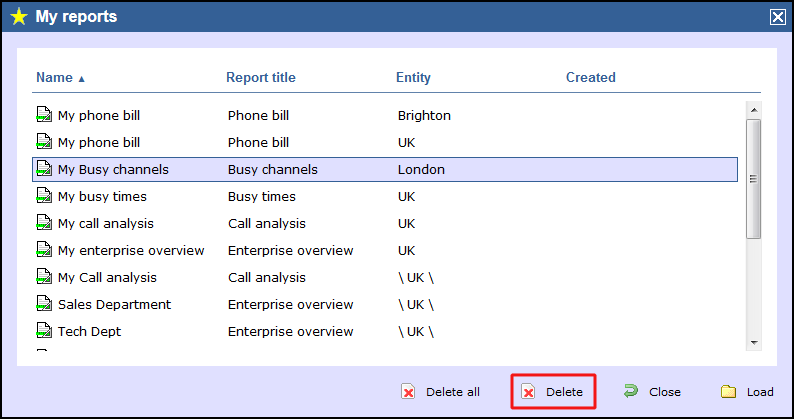Click the green Close arrow icon
This screenshot has height=419, width=794.
(631, 391)
